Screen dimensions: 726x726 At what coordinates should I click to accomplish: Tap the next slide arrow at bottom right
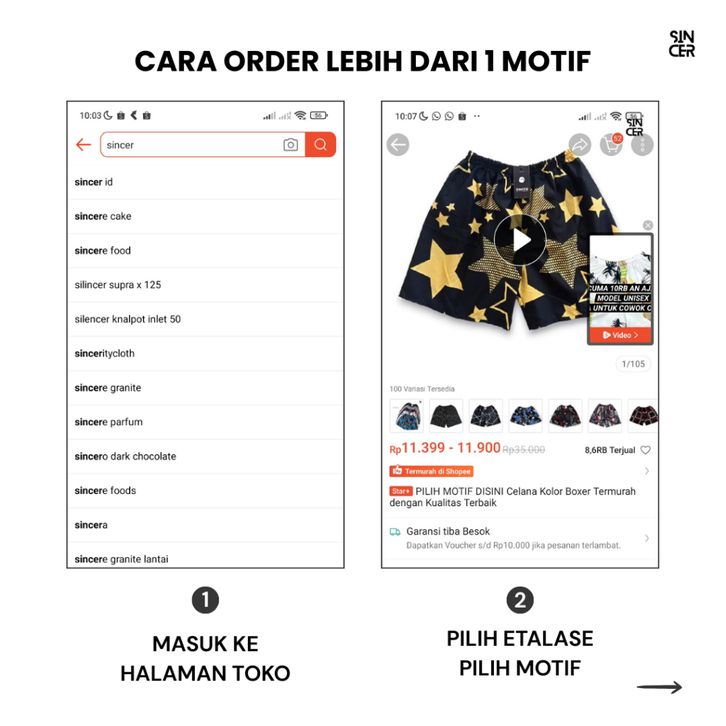pos(659,687)
